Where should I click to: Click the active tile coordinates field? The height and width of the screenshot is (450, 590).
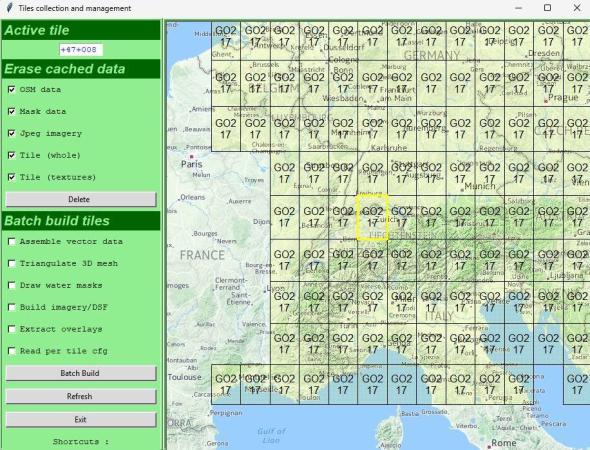(81, 50)
